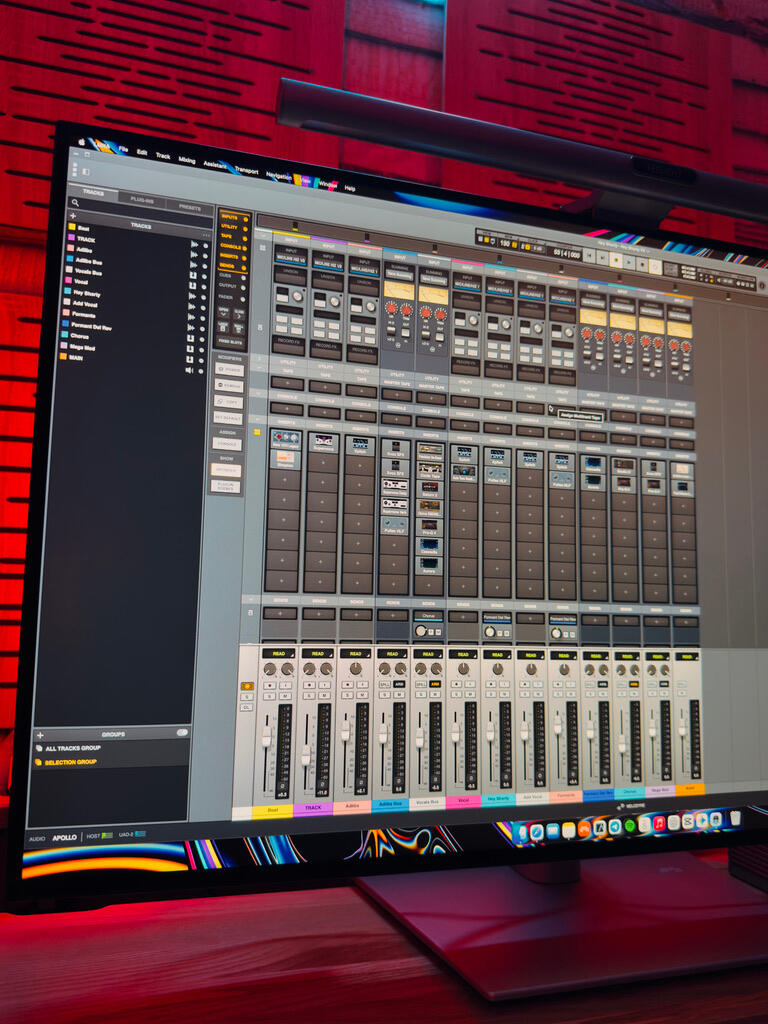The image size is (768, 1024).
Task: Click the ARM button on Adlibs Bus channel
Action: pos(399,684)
